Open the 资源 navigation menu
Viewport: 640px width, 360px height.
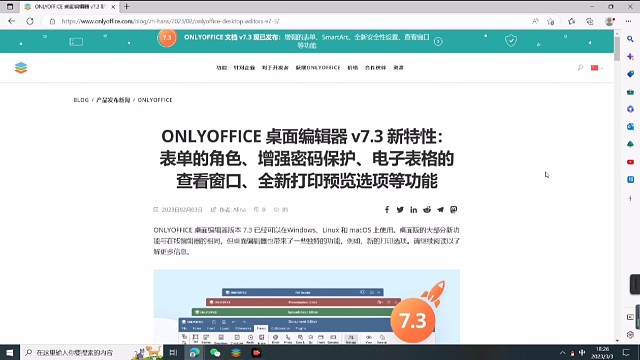398,68
